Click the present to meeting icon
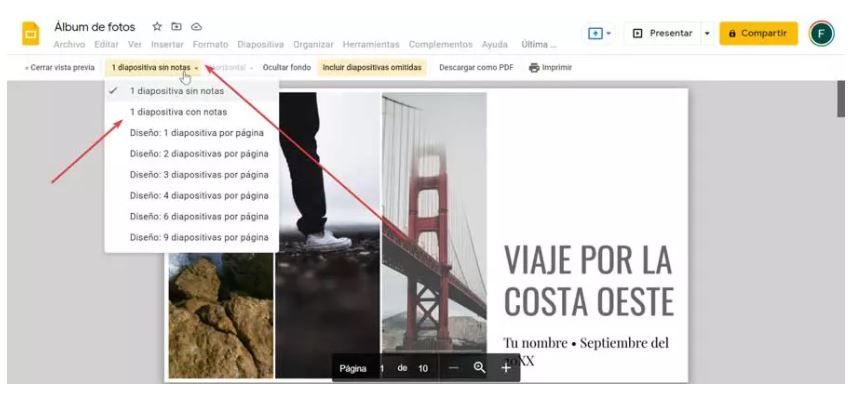 tap(594, 33)
